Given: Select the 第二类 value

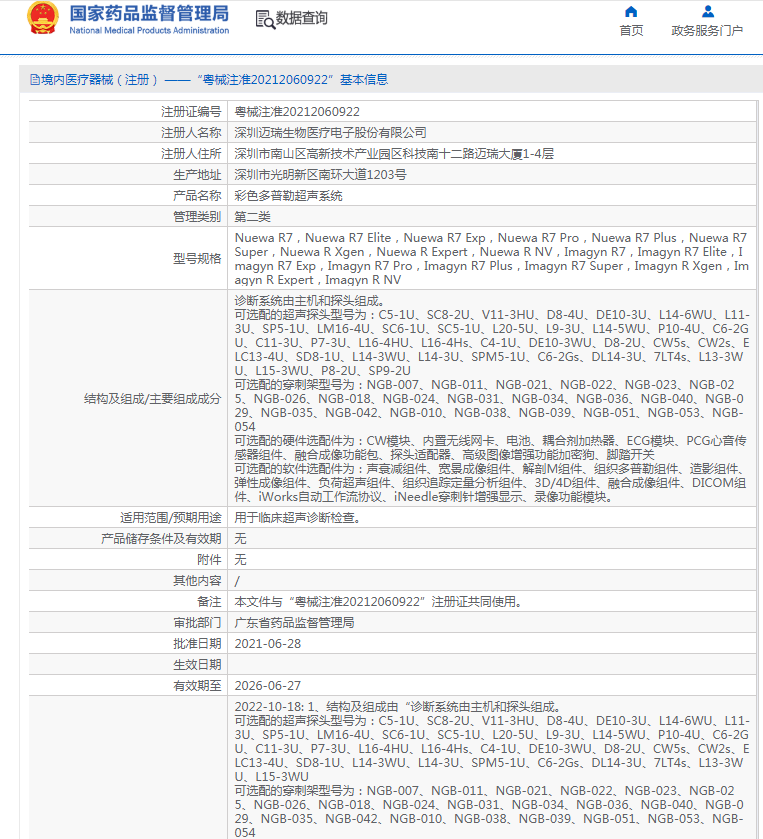Looking at the screenshot, I should click(253, 217).
